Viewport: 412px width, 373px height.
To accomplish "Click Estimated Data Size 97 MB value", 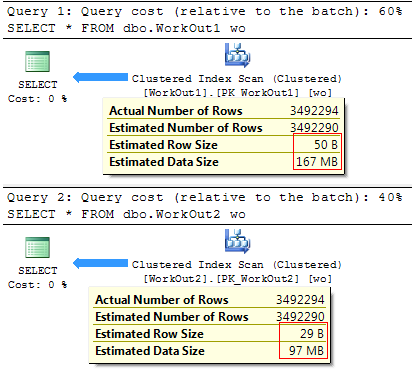I will point(306,351).
